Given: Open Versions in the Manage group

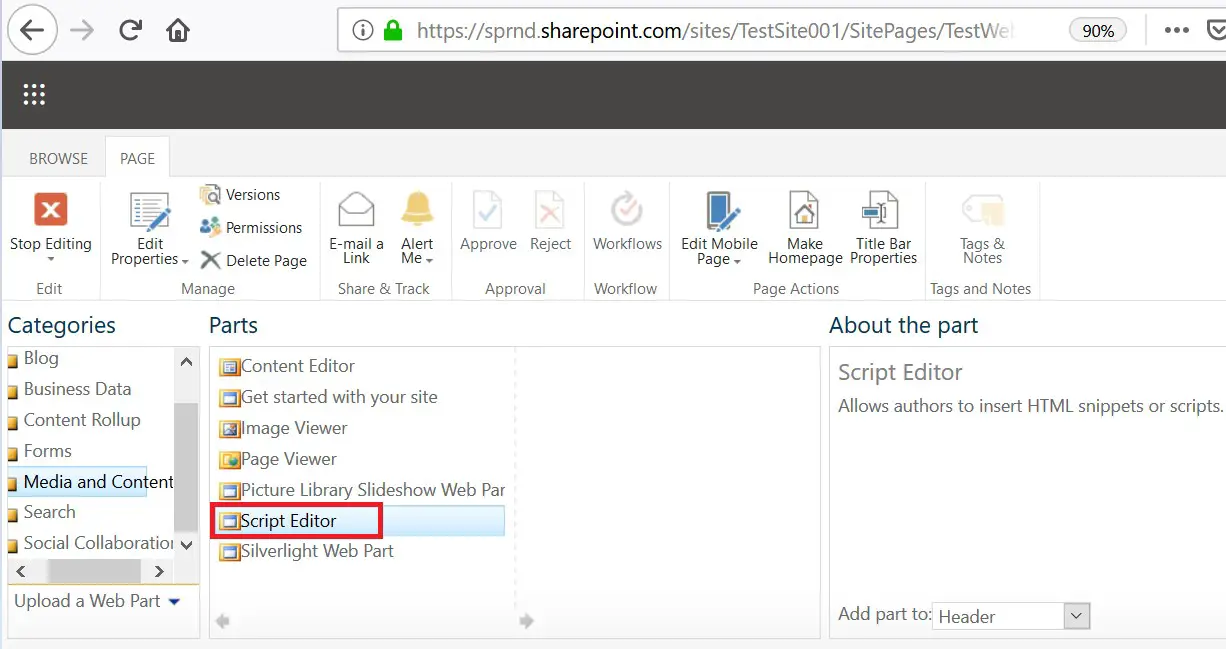Looking at the screenshot, I should tap(240, 195).
